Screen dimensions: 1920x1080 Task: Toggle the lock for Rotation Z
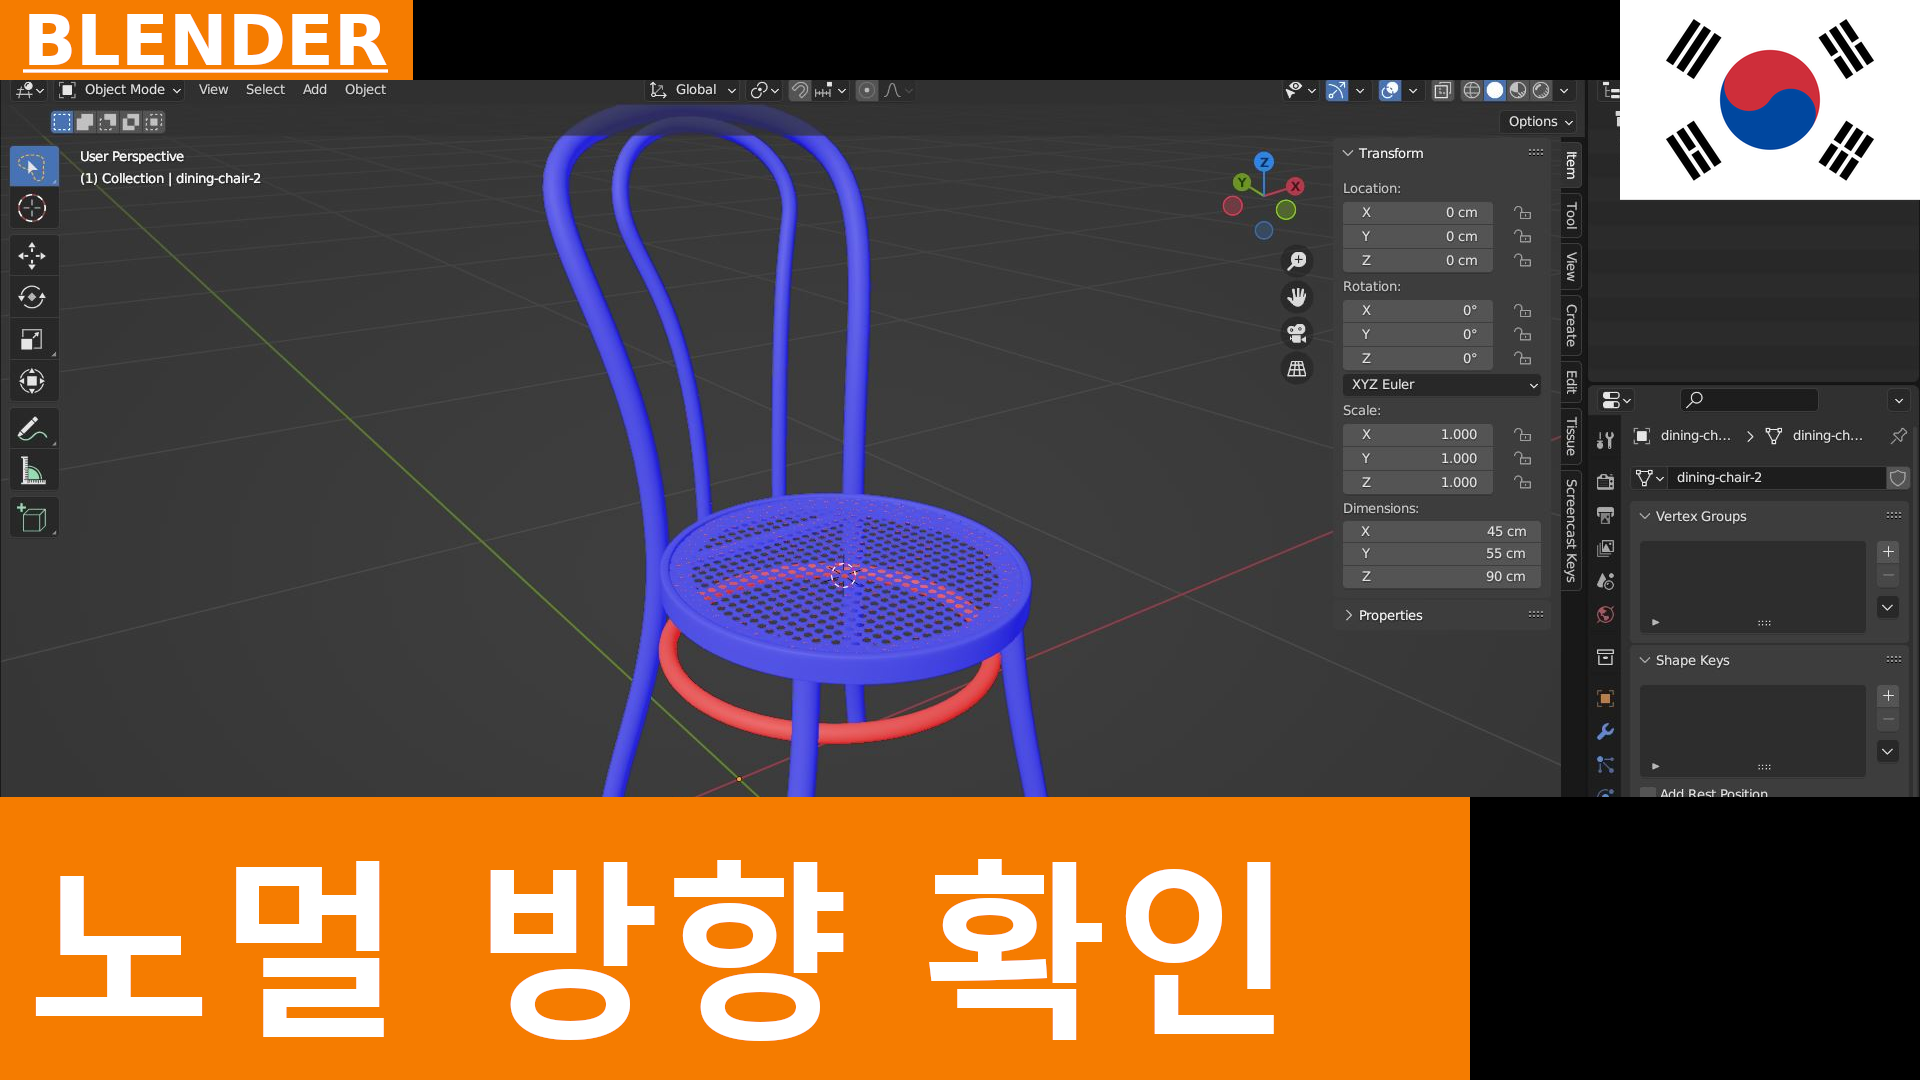(x=1522, y=359)
